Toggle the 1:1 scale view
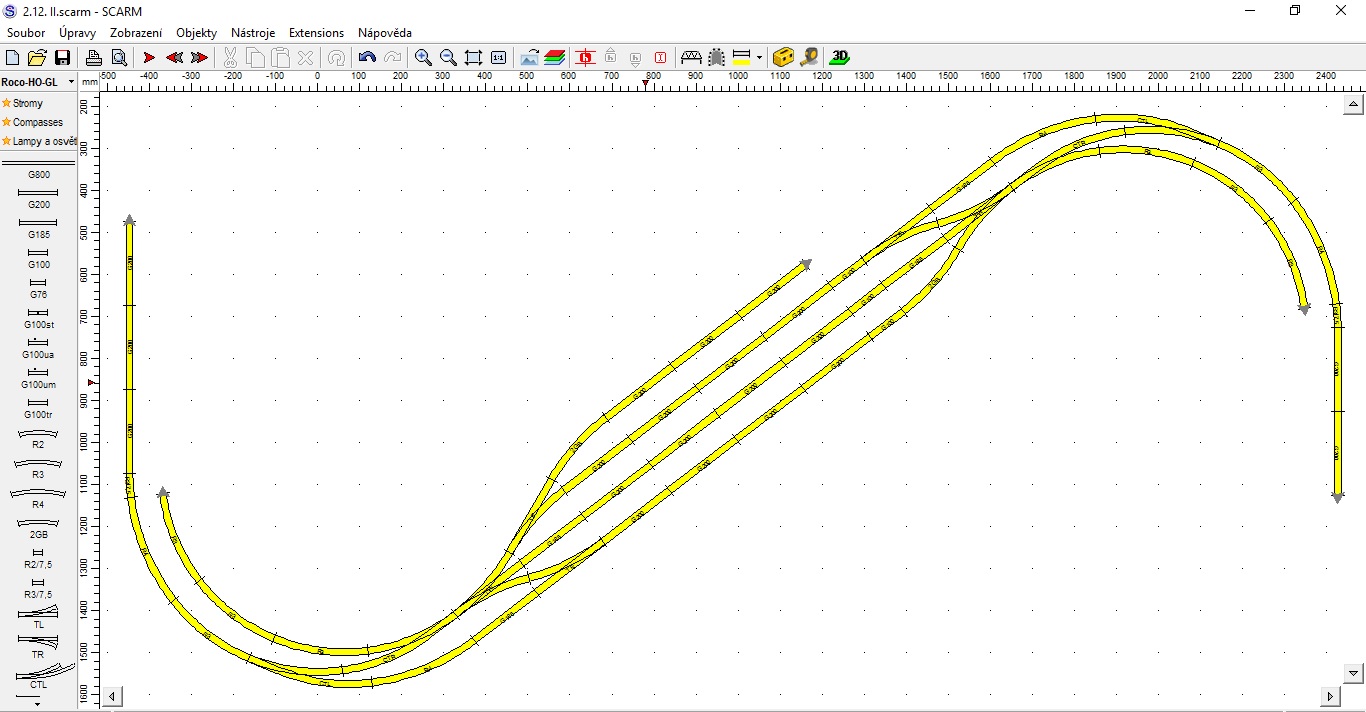This screenshot has width=1366, height=712. [498, 58]
